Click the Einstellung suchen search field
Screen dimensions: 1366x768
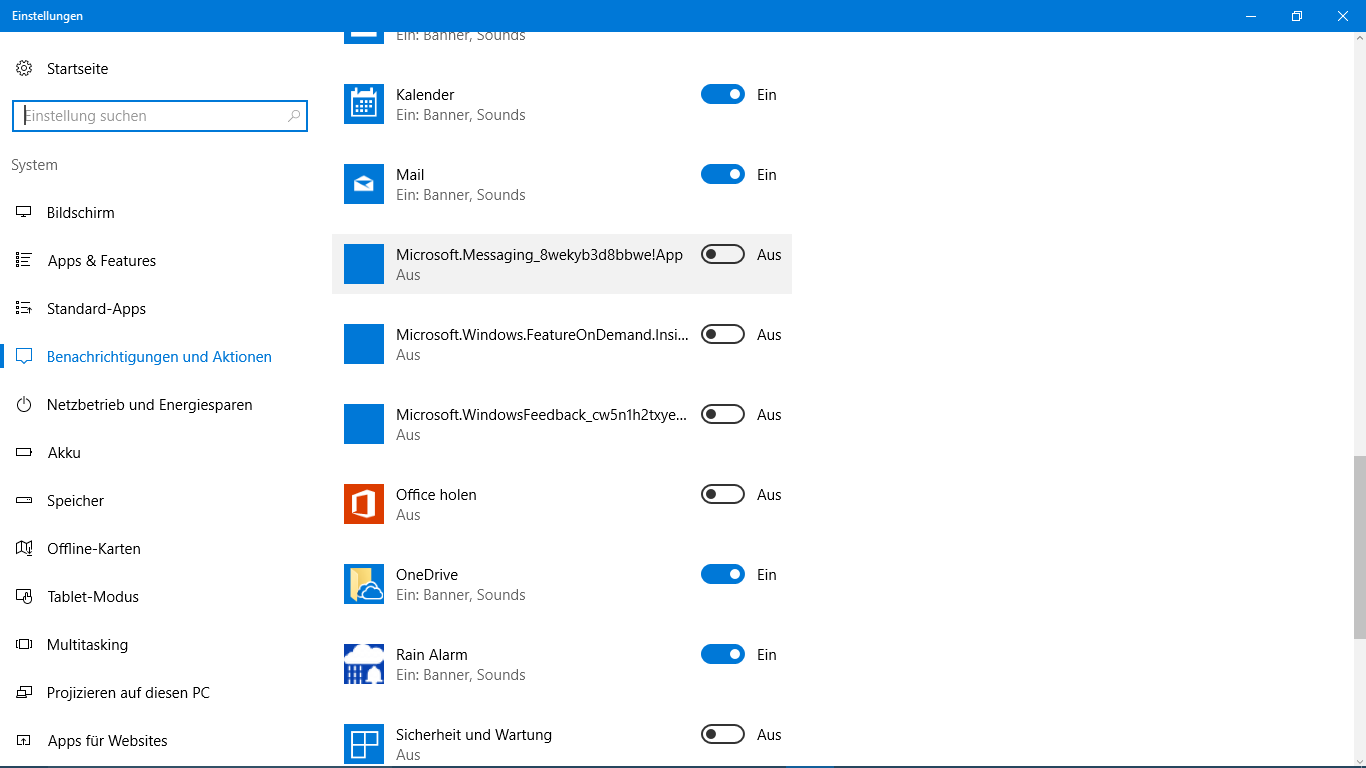click(x=160, y=116)
